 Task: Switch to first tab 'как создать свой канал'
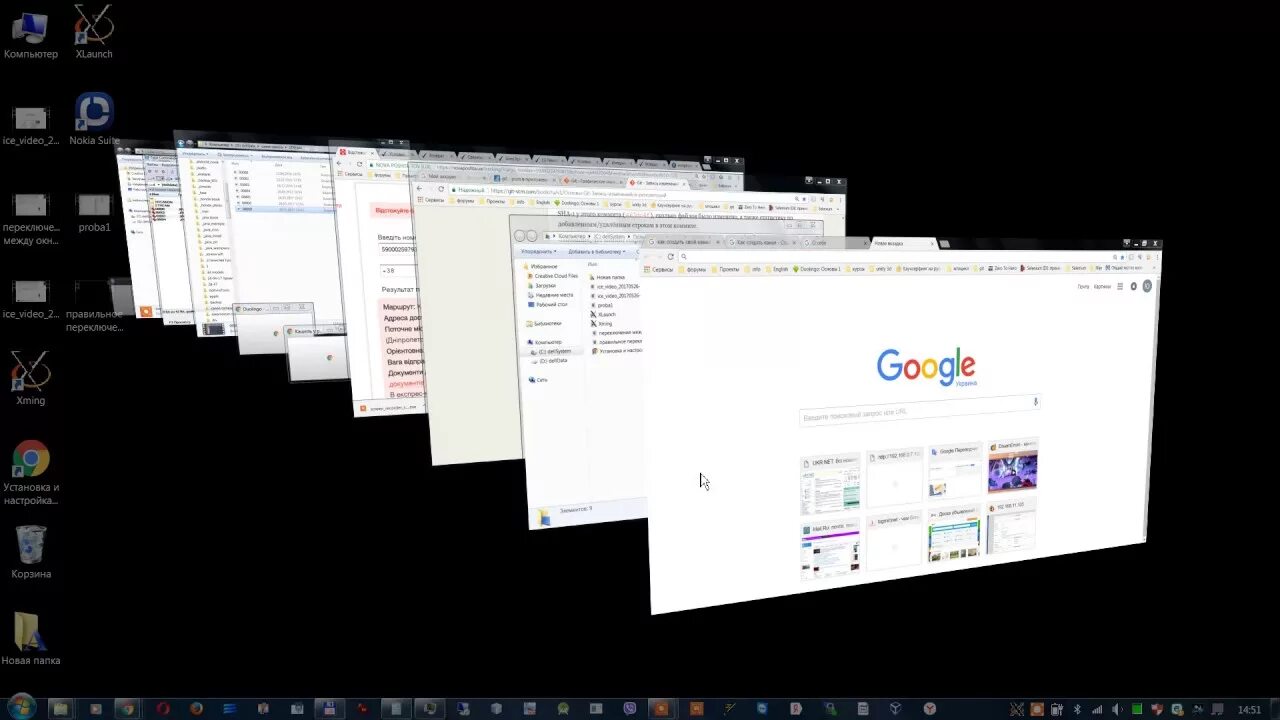(684, 243)
